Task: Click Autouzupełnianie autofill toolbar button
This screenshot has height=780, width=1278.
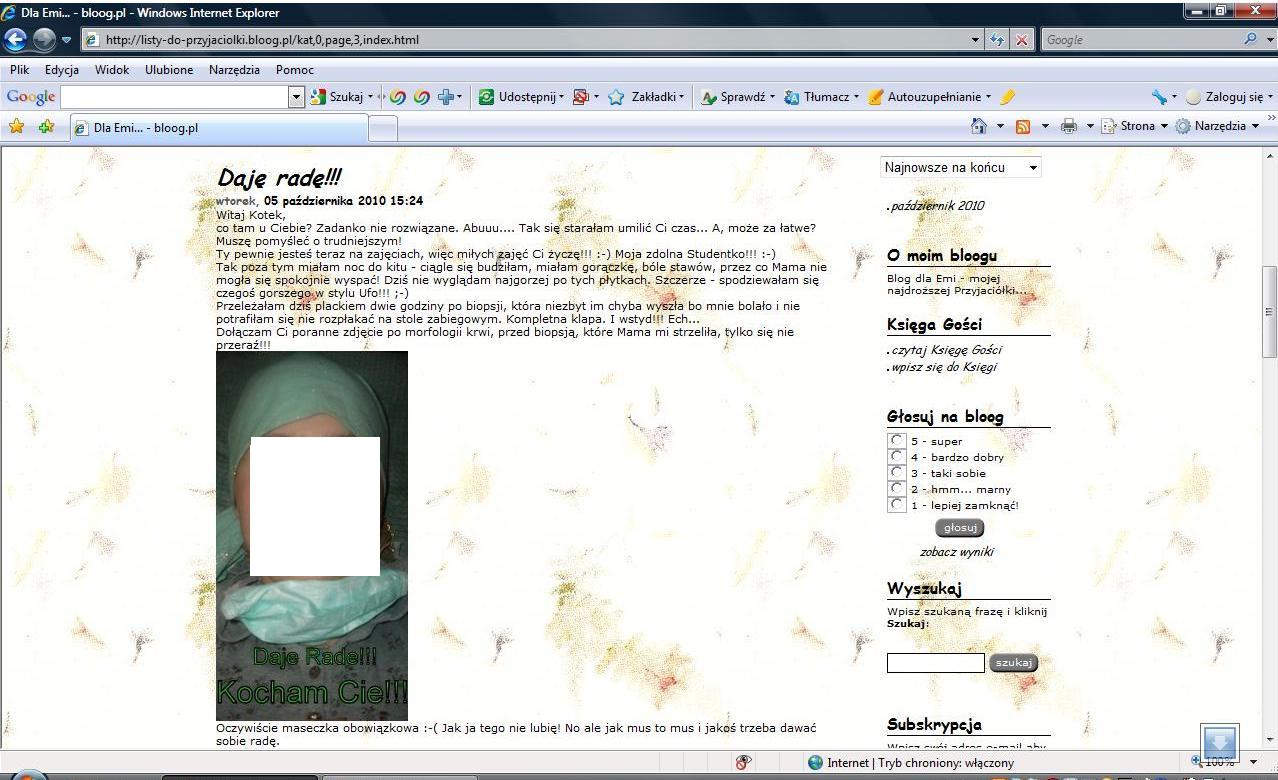Action: click(929, 97)
